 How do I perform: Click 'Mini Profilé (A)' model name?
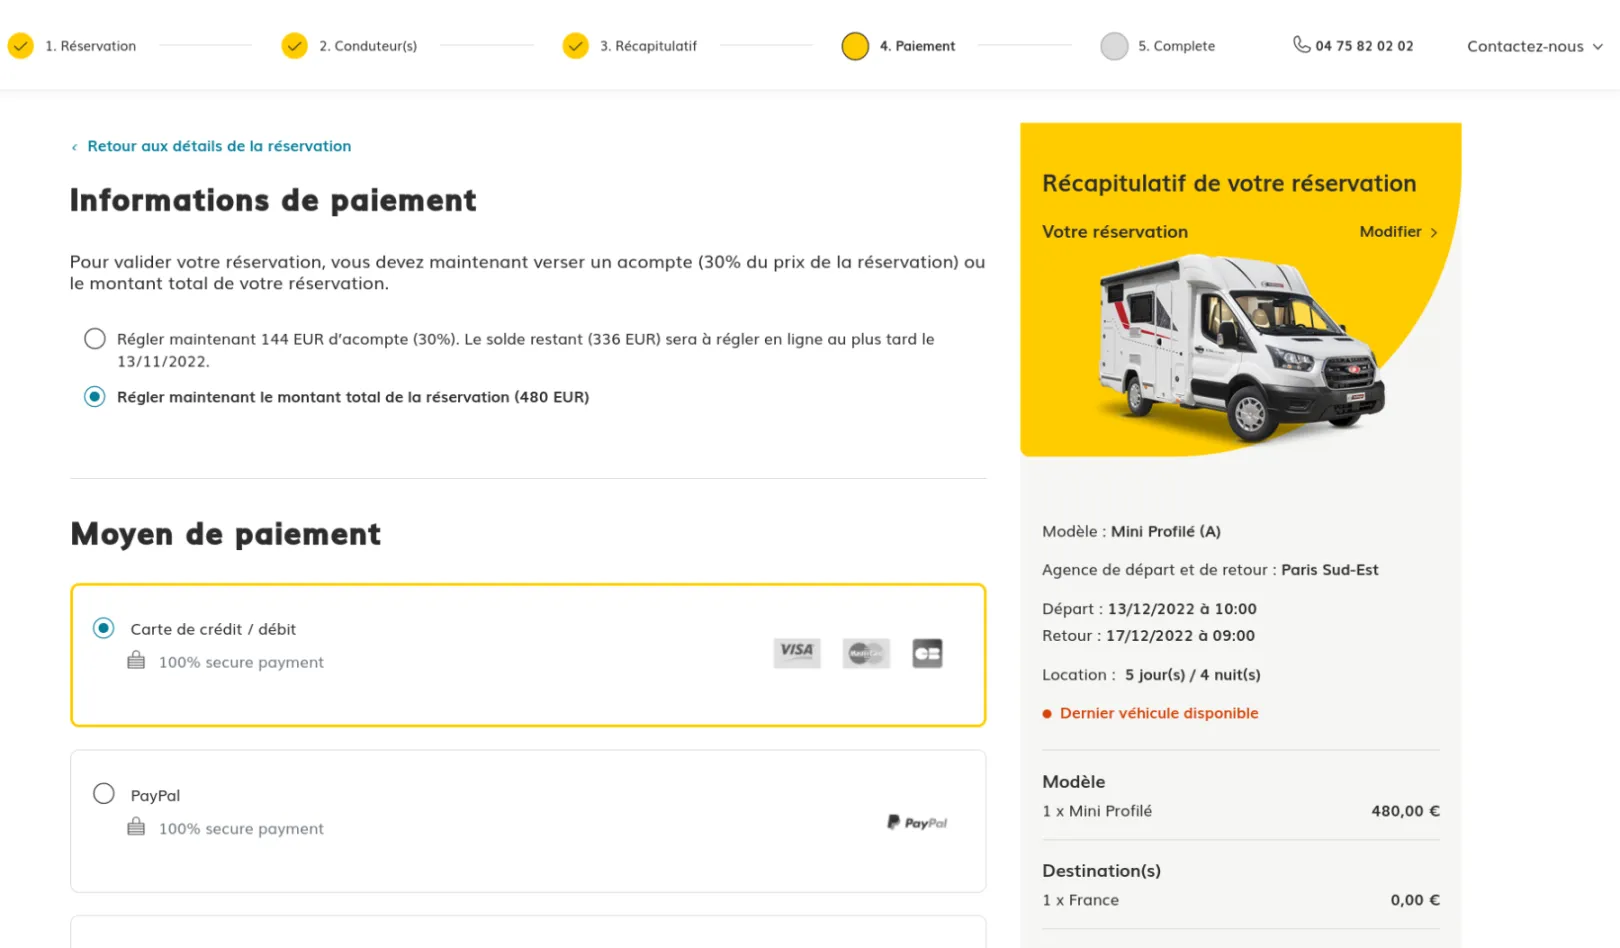pos(1165,532)
